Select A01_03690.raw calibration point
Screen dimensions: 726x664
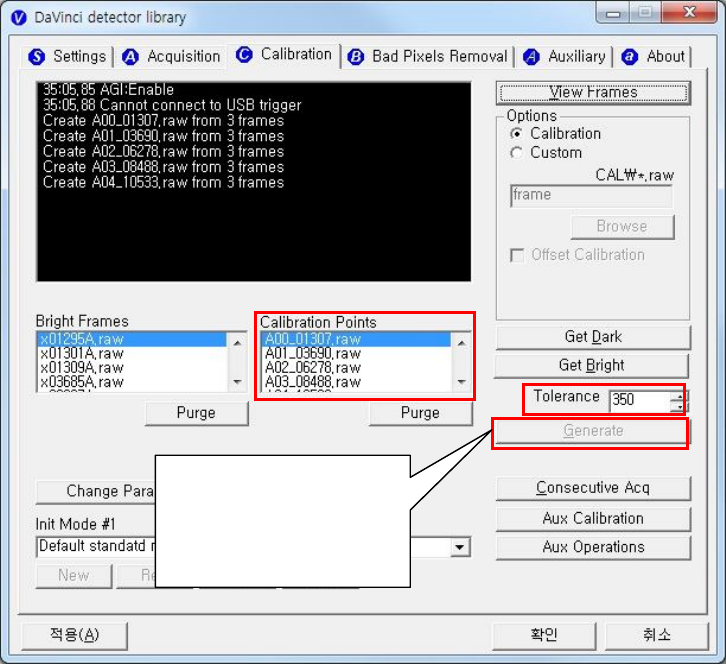click(357, 354)
